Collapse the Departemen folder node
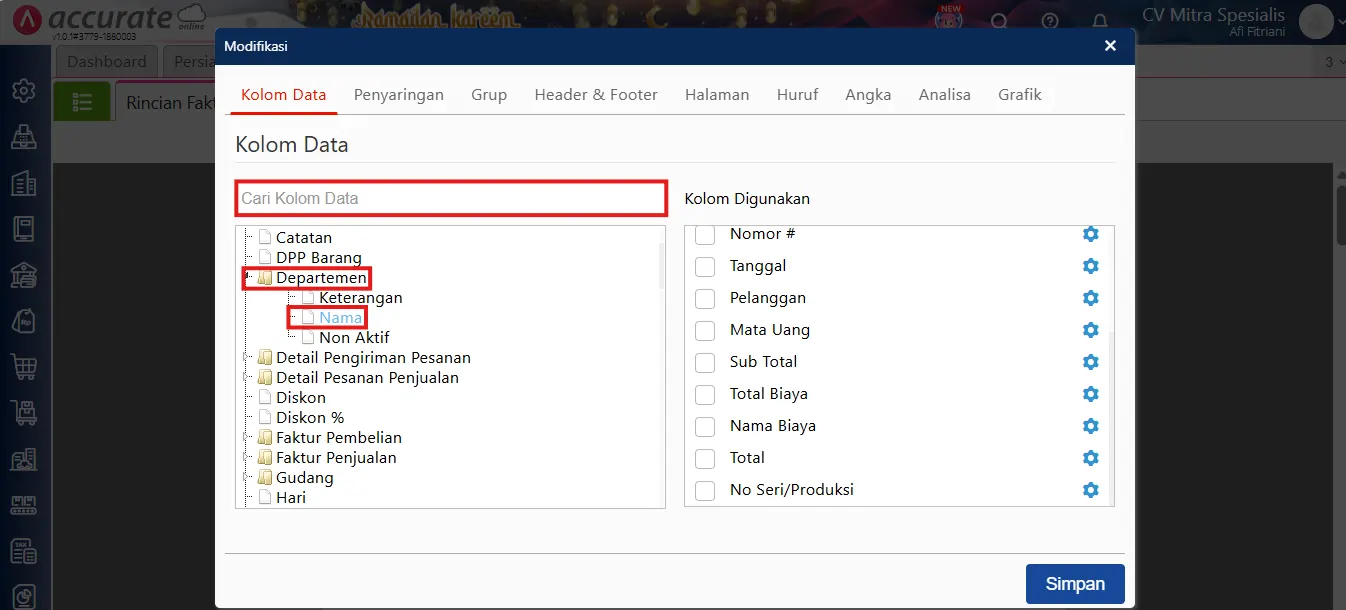This screenshot has width=1346, height=610. pyautogui.click(x=246, y=278)
